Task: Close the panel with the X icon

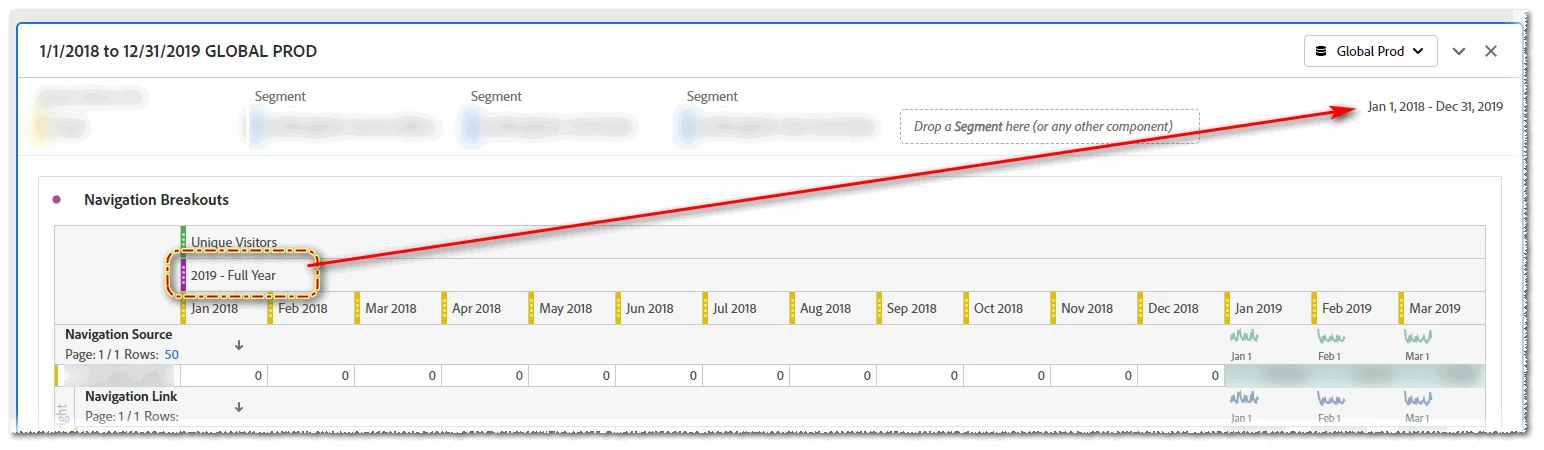Action: [x=1491, y=51]
